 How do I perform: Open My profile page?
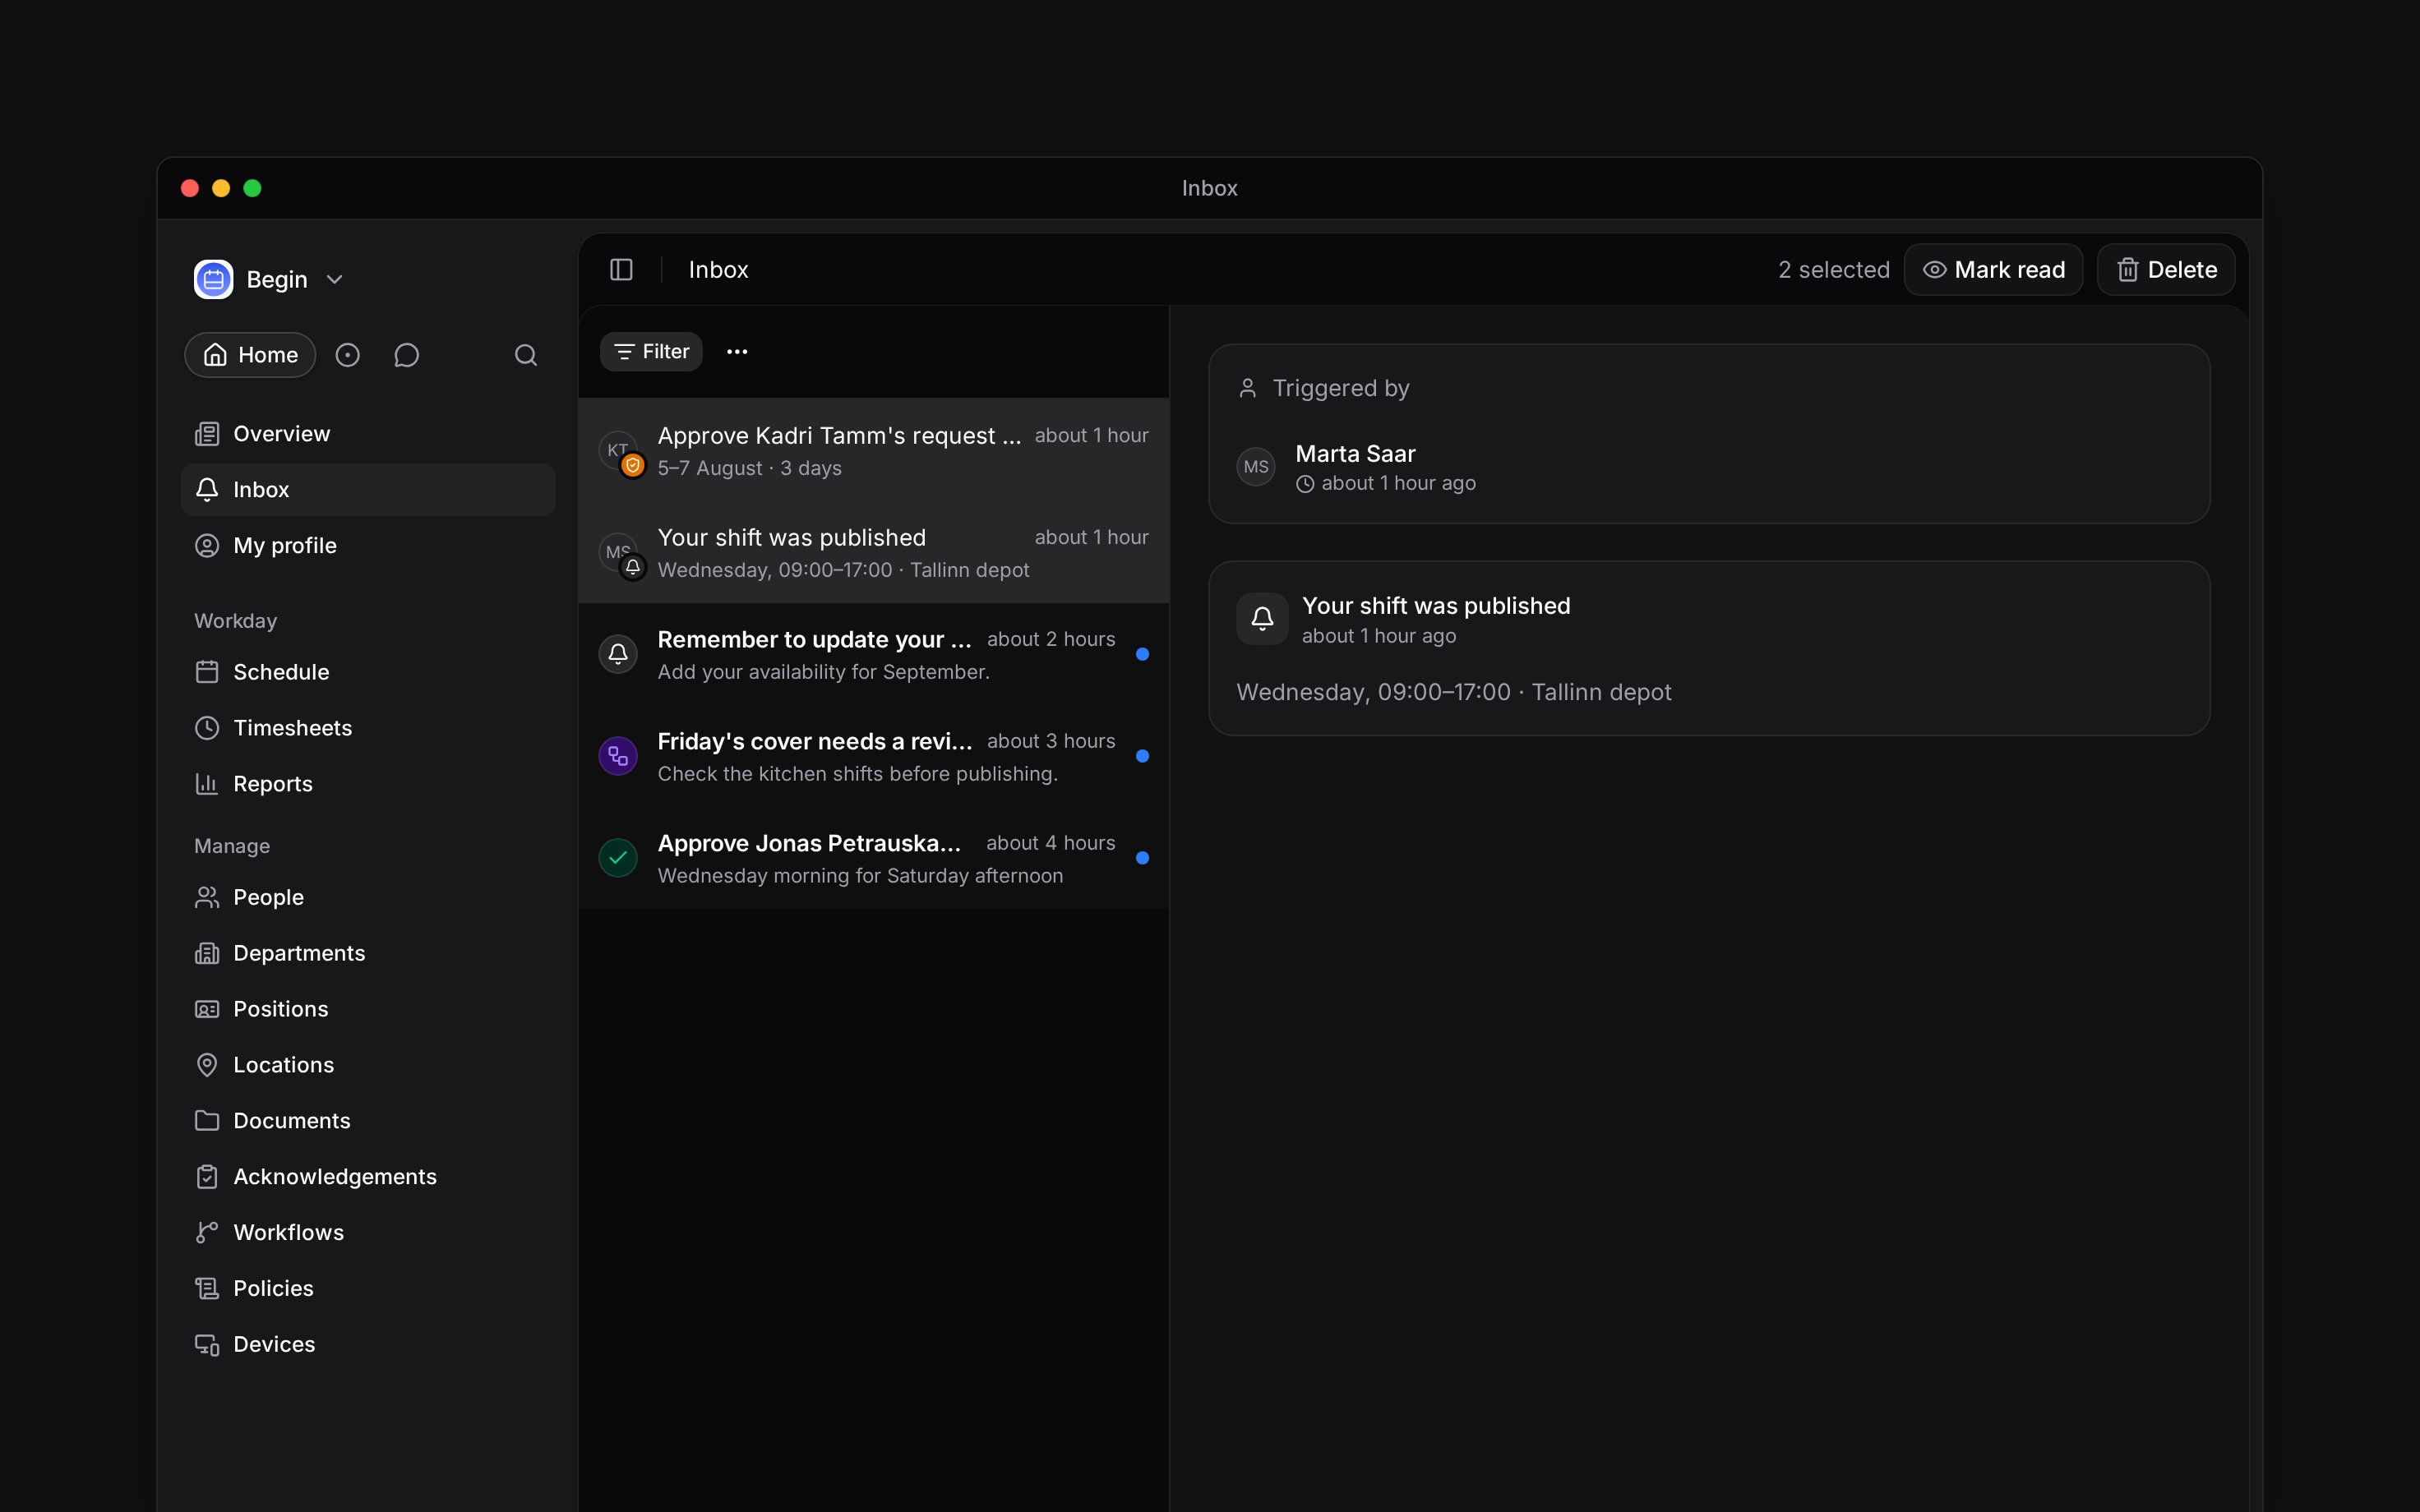click(368, 546)
